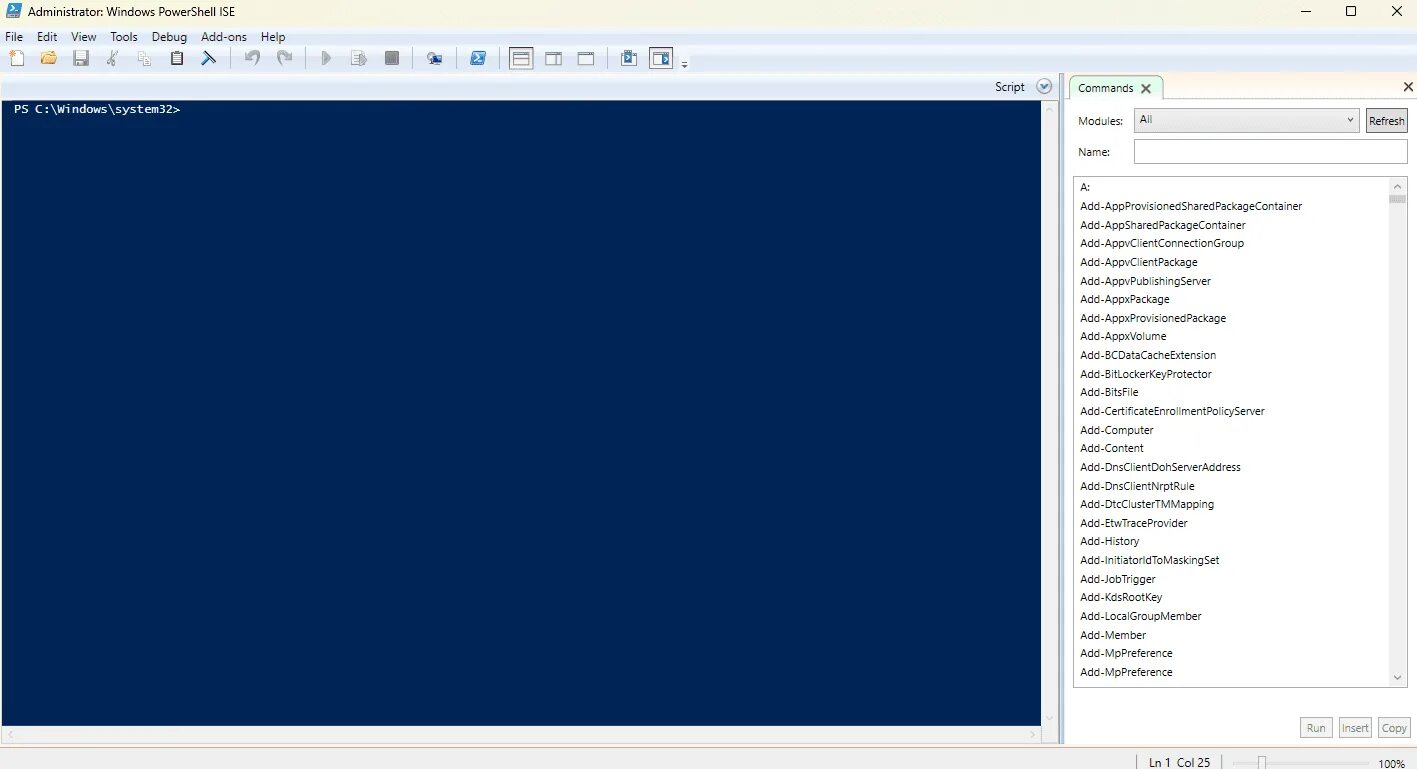Select Add-LocalGroupMember command
Viewport: 1417px width, 769px height.
click(1140, 616)
